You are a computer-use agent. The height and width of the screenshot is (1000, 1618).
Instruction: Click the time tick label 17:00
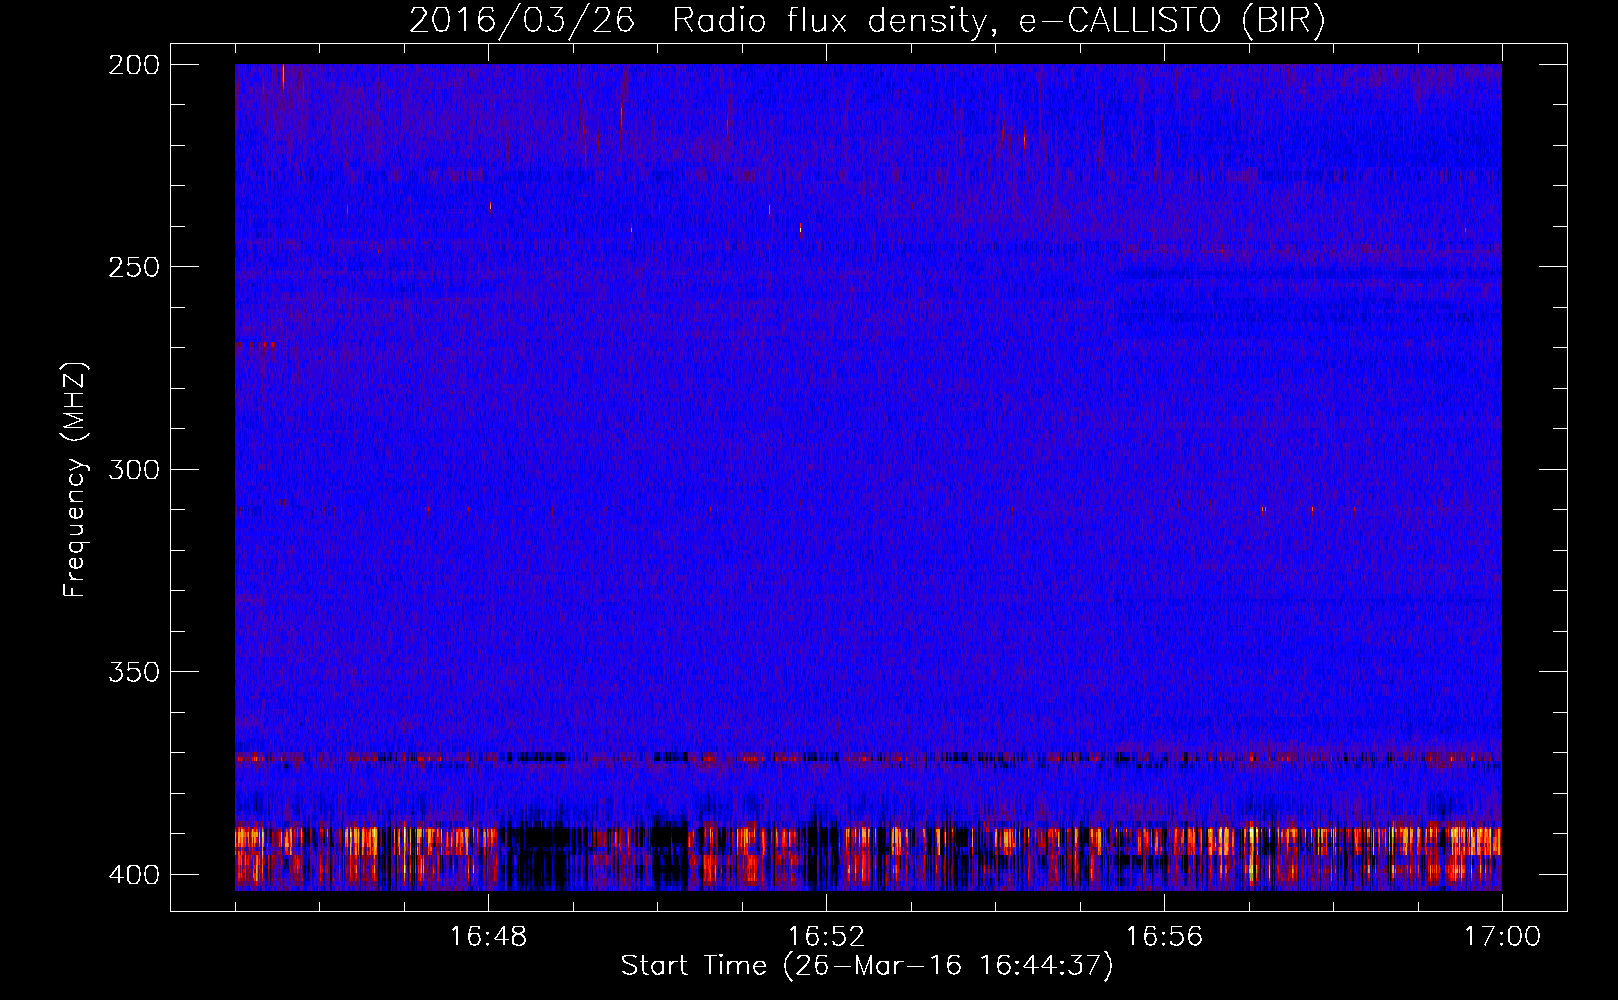[1502, 937]
